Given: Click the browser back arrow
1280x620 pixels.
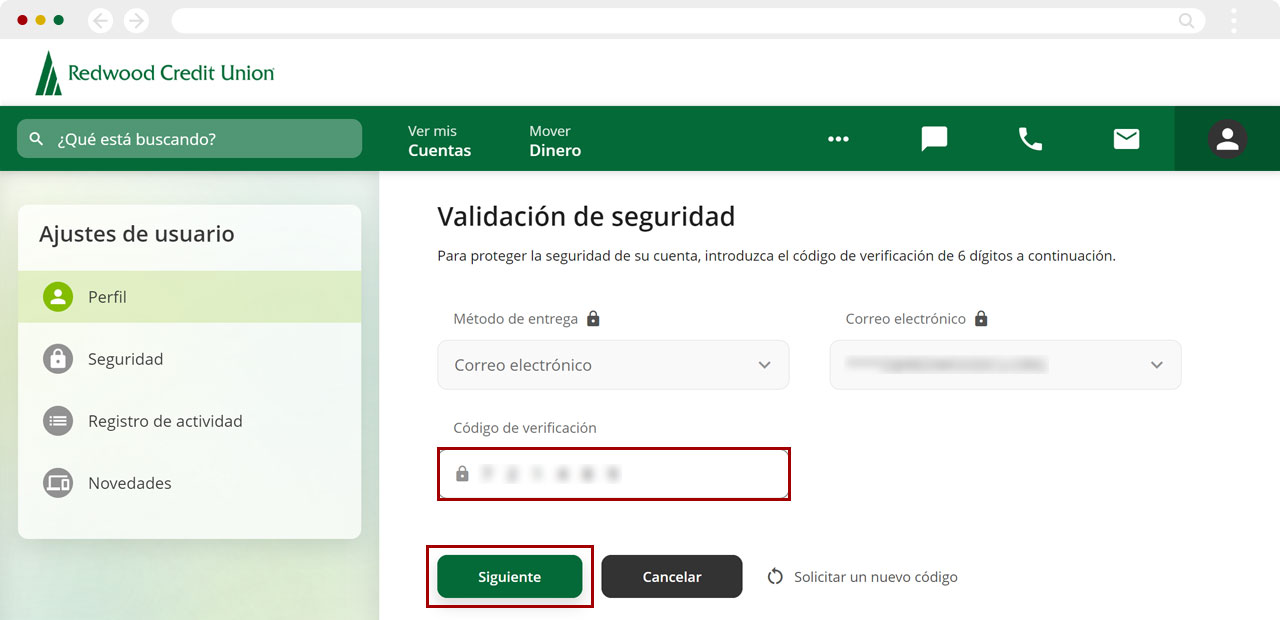Looking at the screenshot, I should coord(100,20).
